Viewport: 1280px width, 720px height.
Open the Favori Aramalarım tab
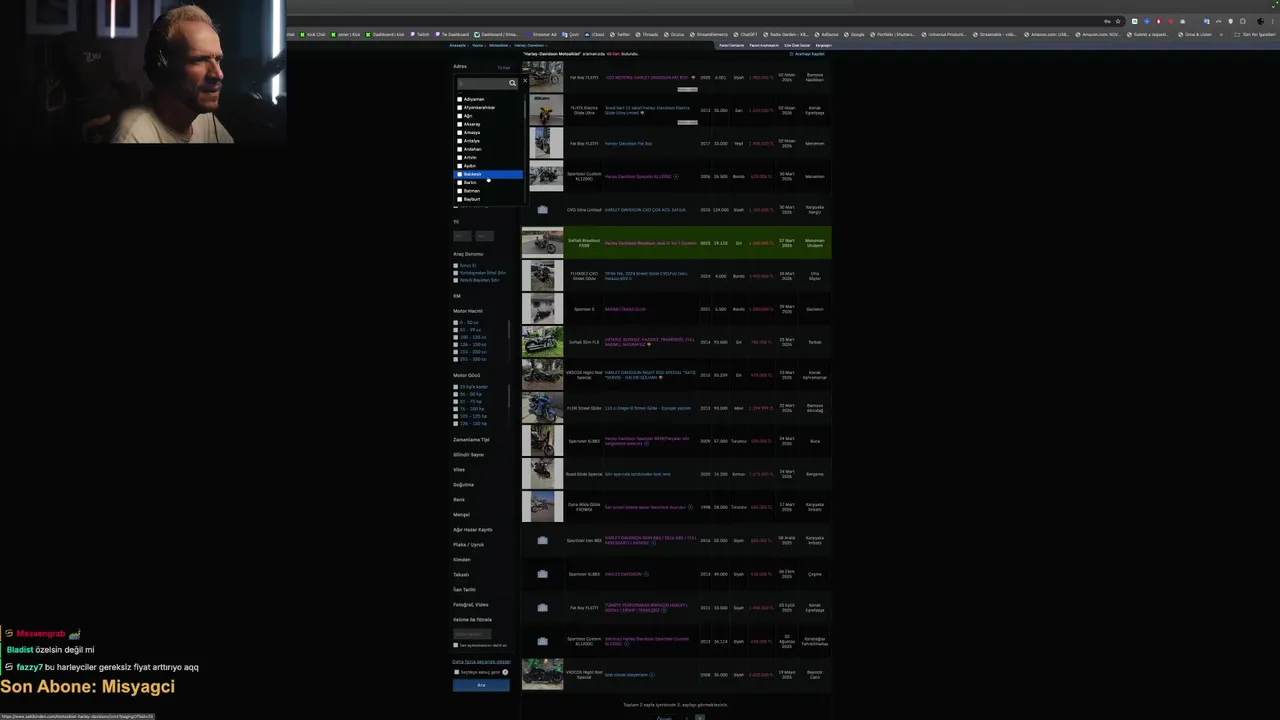click(764, 45)
